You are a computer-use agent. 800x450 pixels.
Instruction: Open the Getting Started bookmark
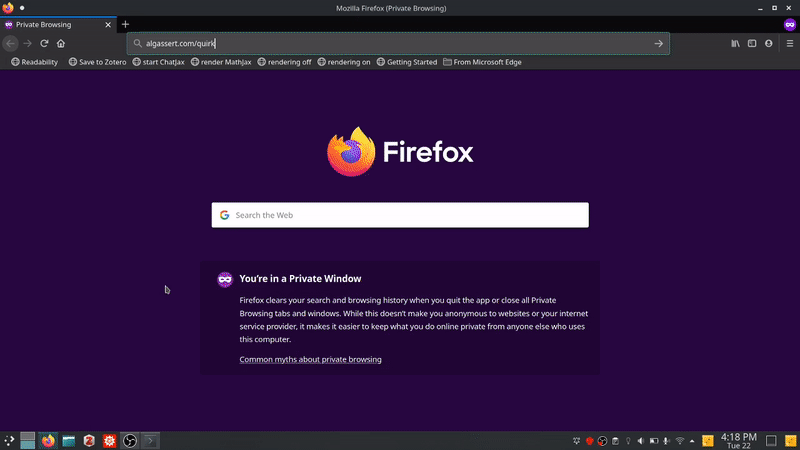point(407,62)
